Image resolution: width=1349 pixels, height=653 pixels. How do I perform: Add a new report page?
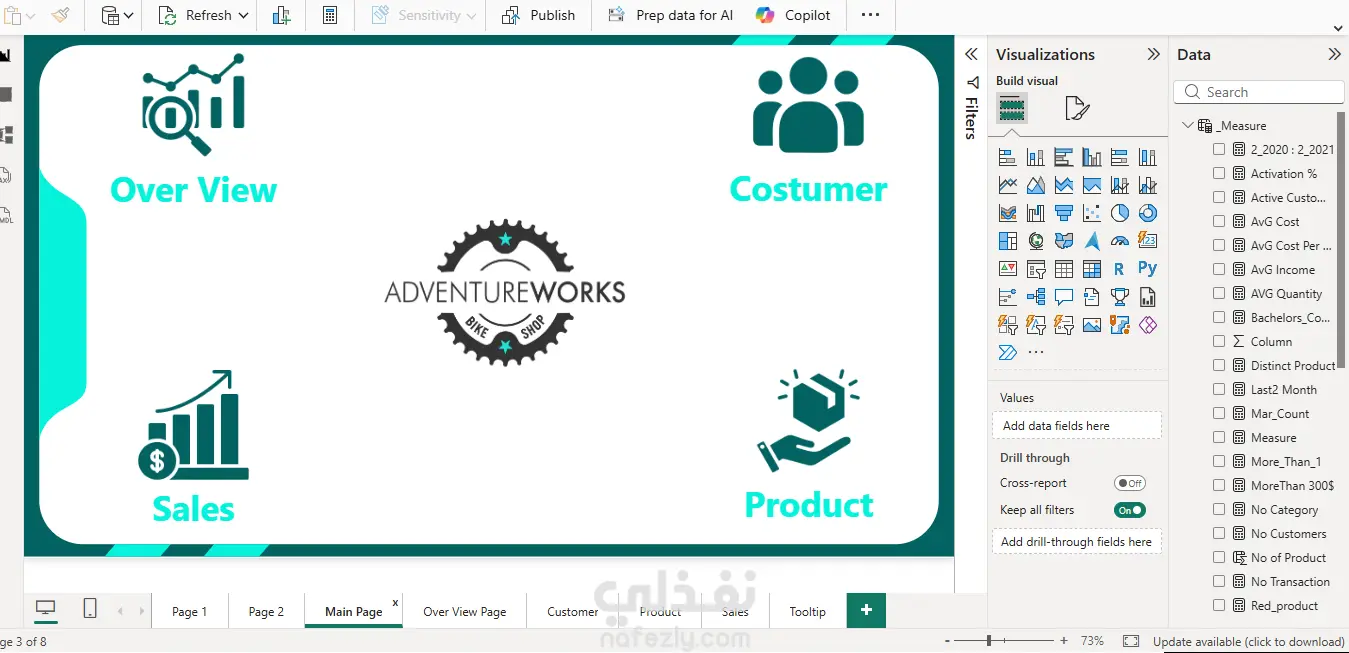(x=866, y=610)
